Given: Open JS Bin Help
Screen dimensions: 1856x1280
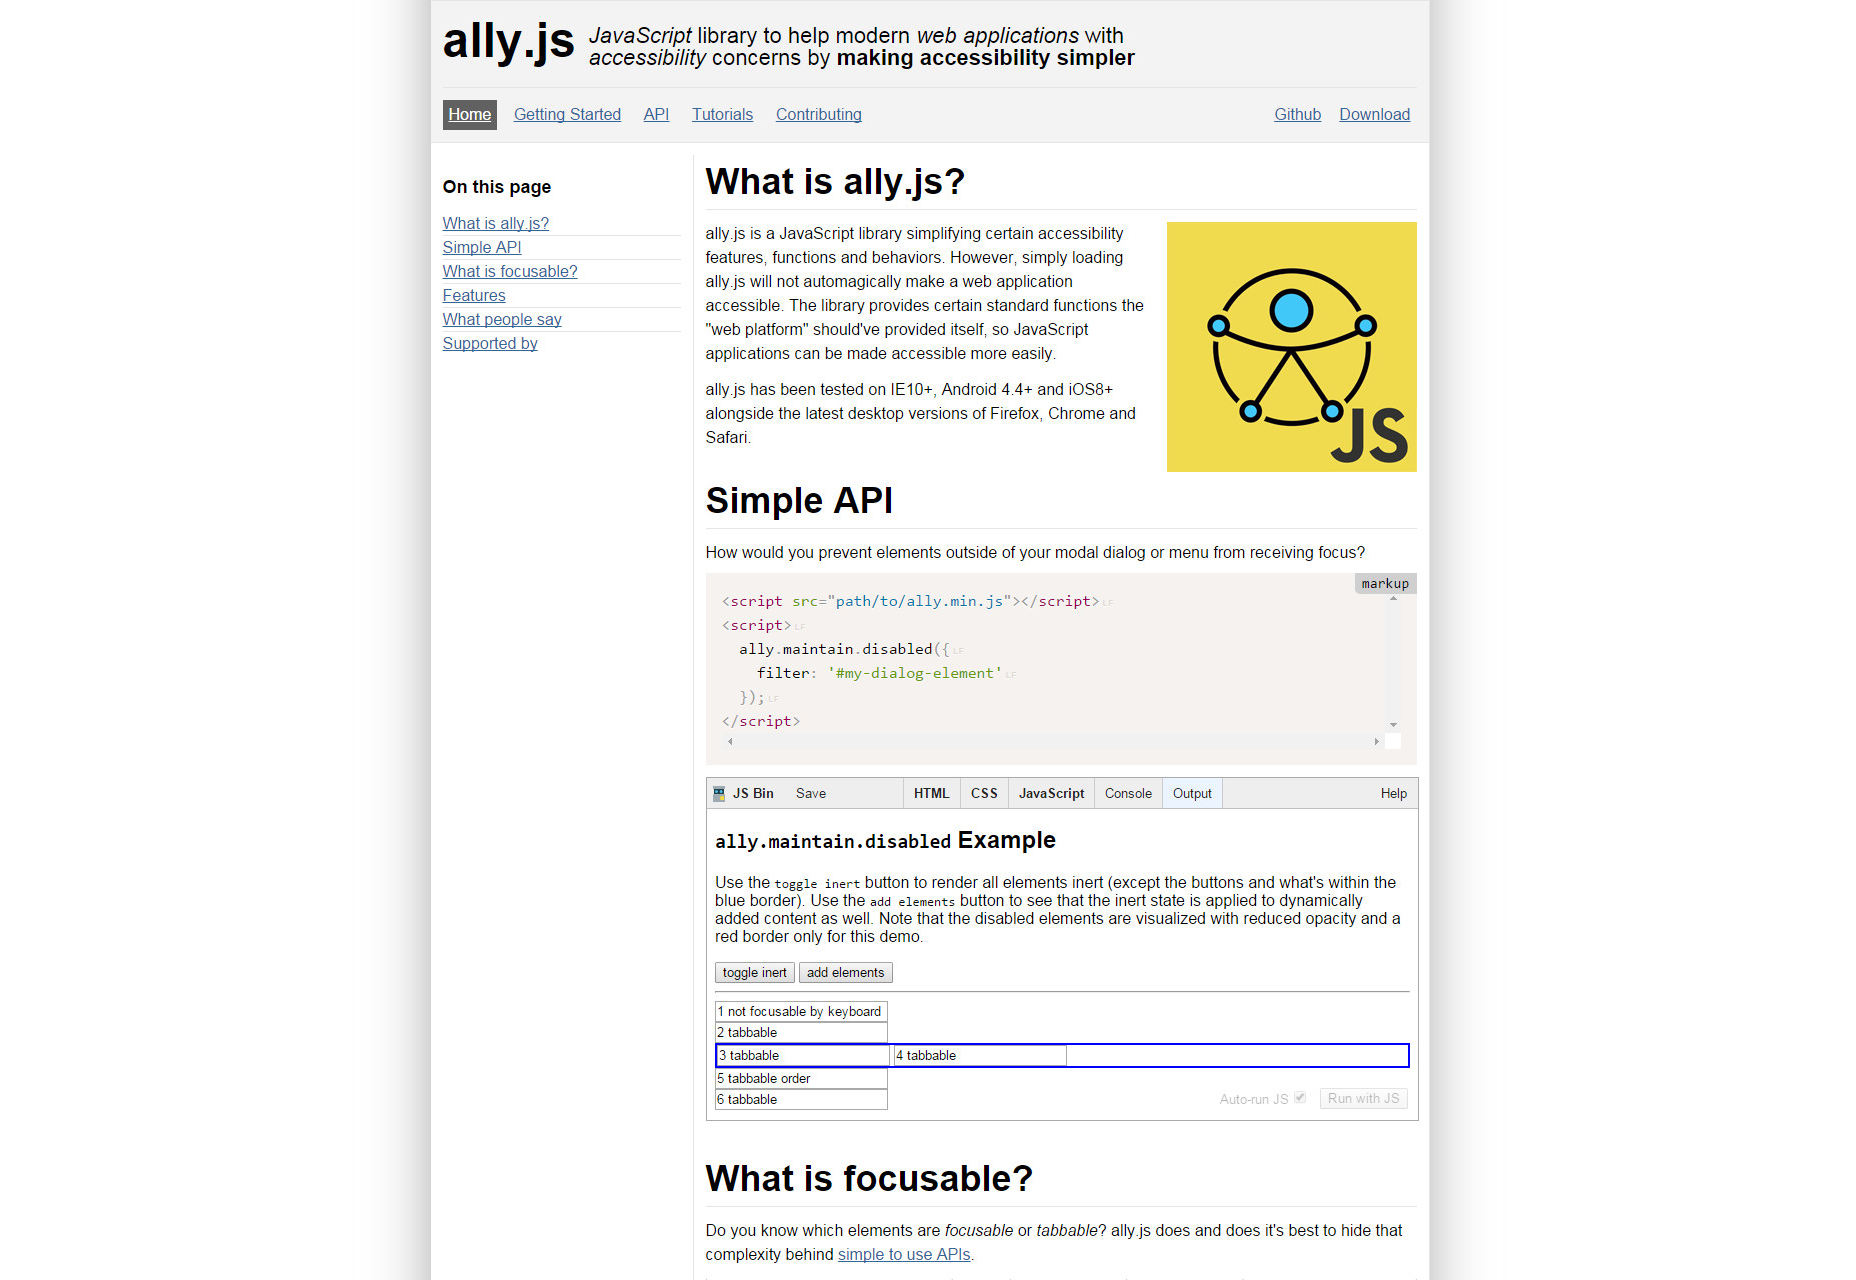Looking at the screenshot, I should (1393, 794).
